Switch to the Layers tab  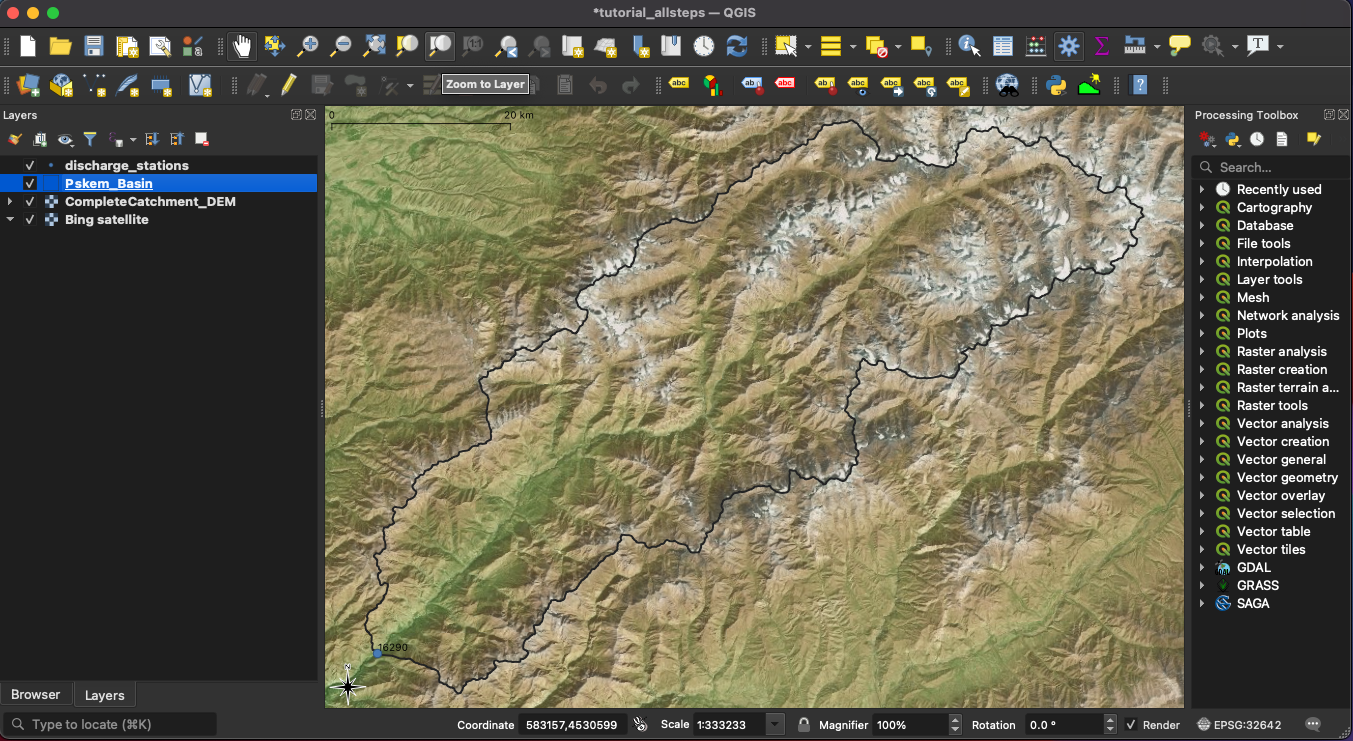105,695
